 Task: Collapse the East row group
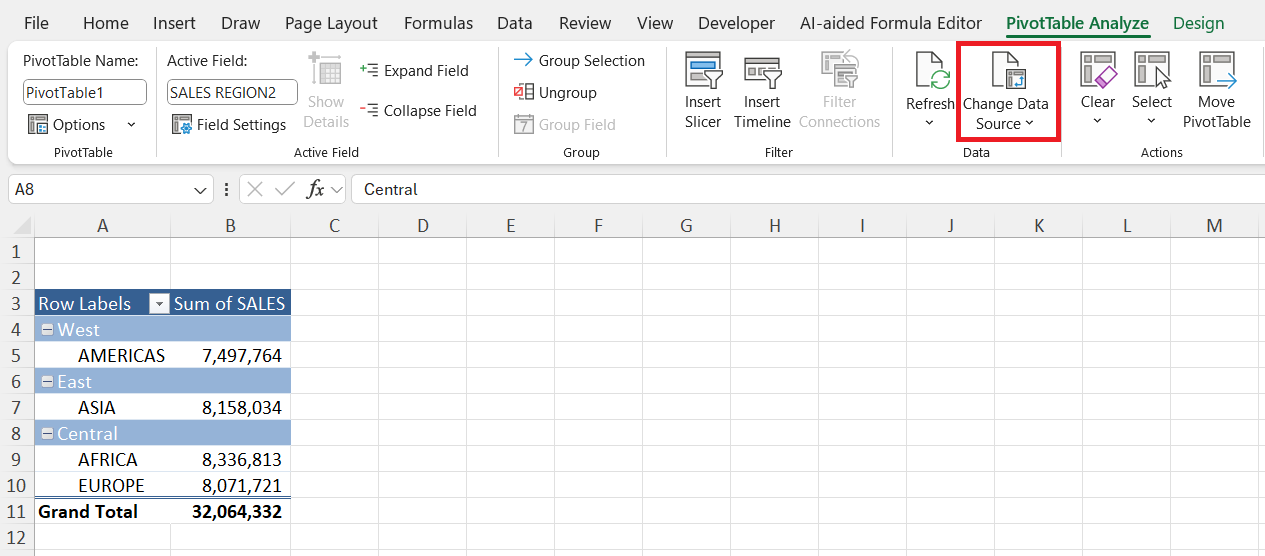[x=47, y=382]
